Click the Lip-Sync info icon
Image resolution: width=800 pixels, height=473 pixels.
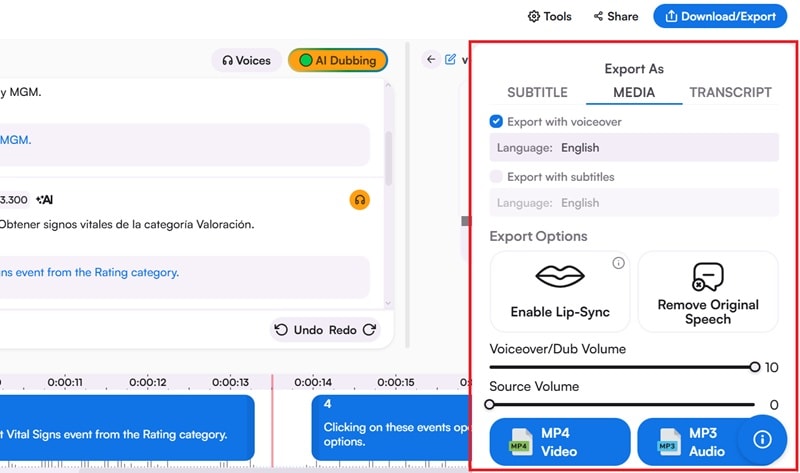point(618,263)
